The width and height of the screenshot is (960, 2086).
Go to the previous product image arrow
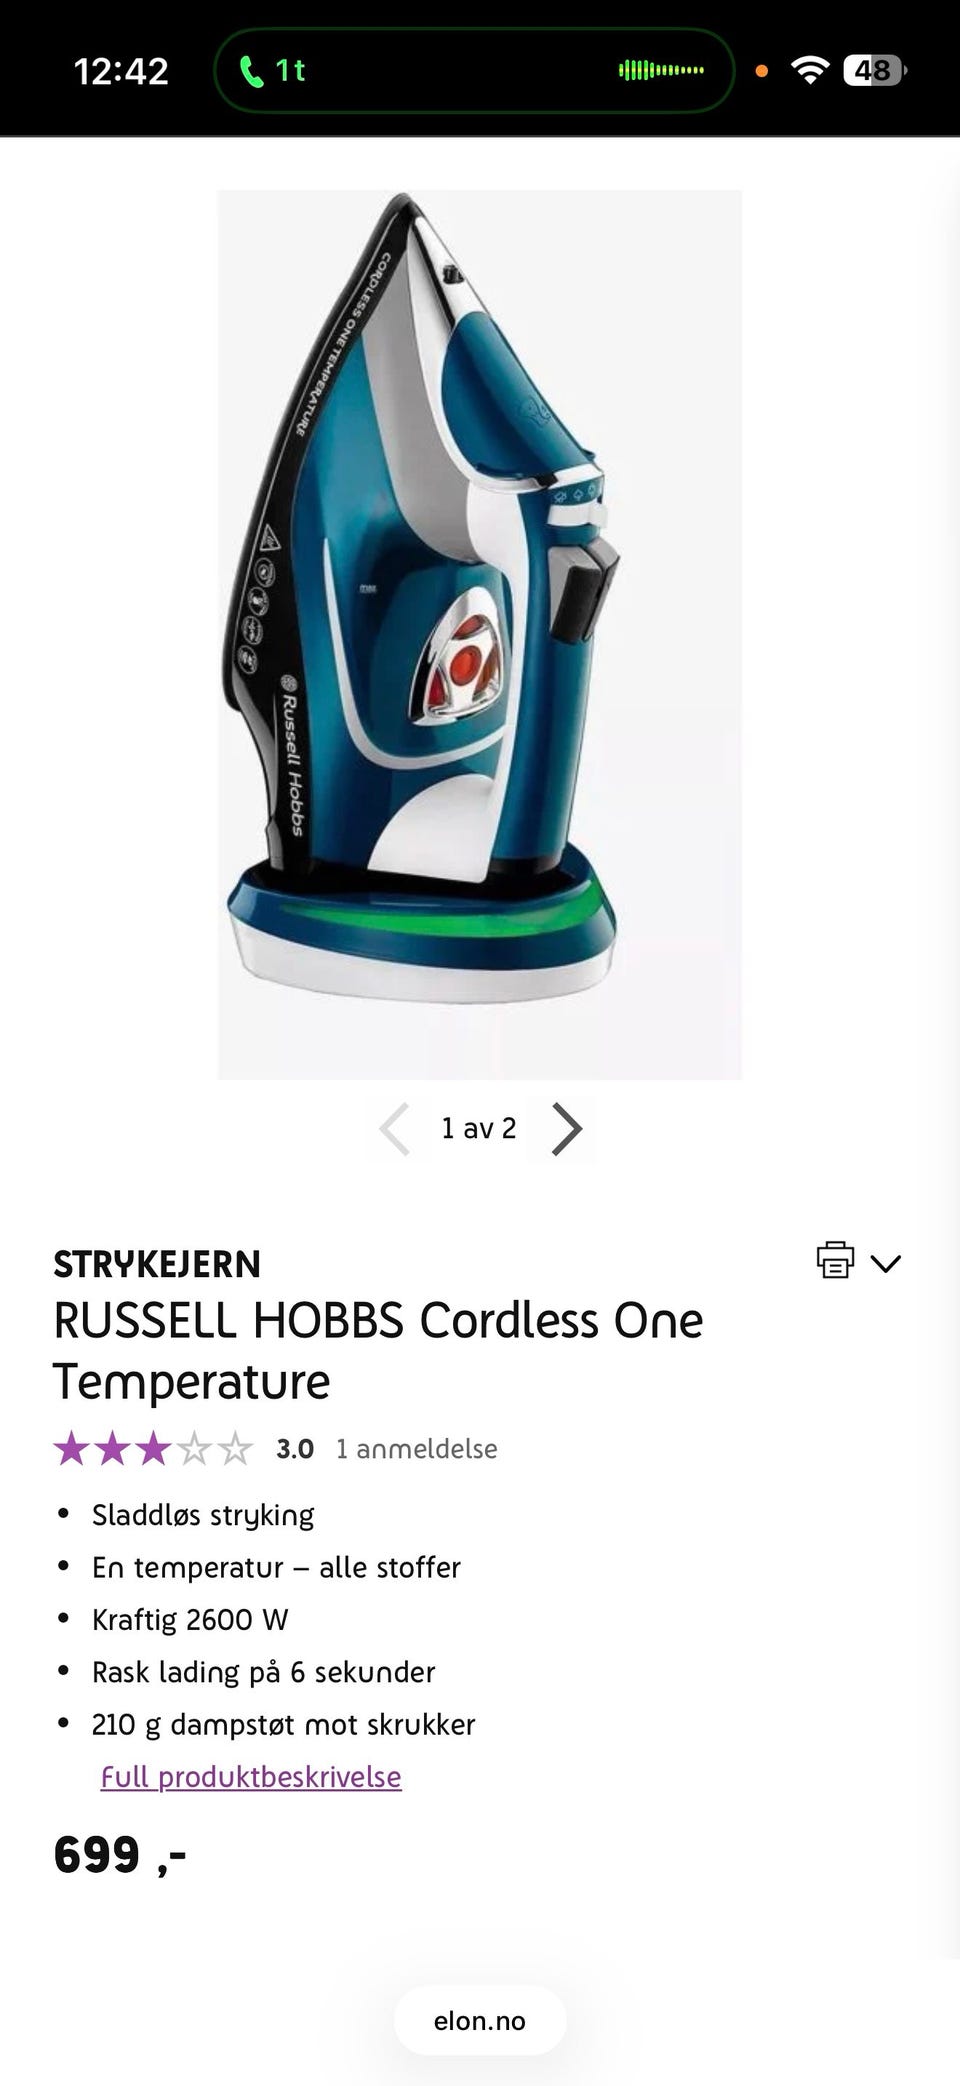(x=394, y=1129)
